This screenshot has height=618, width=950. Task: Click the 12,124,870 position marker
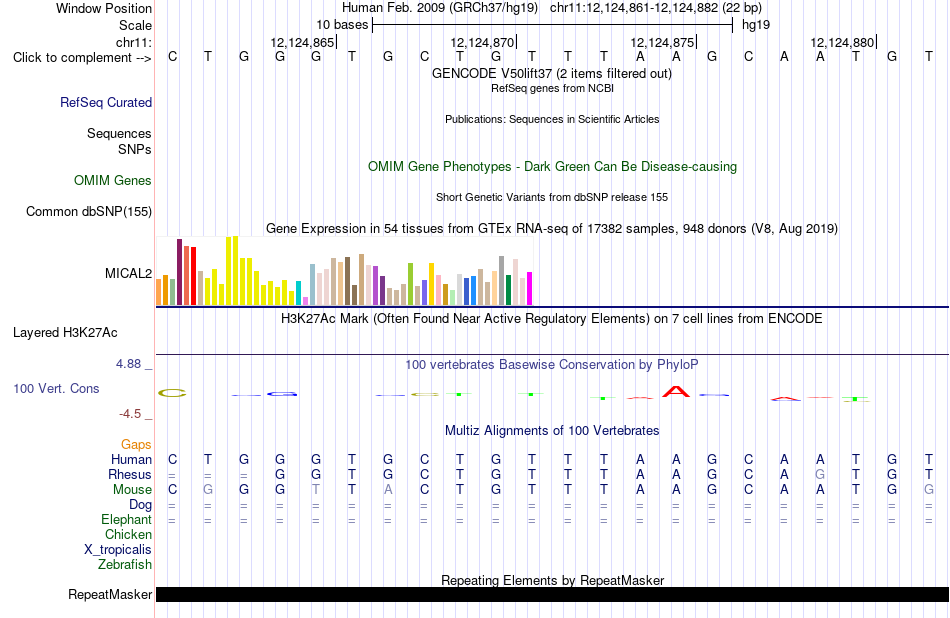(x=482, y=42)
